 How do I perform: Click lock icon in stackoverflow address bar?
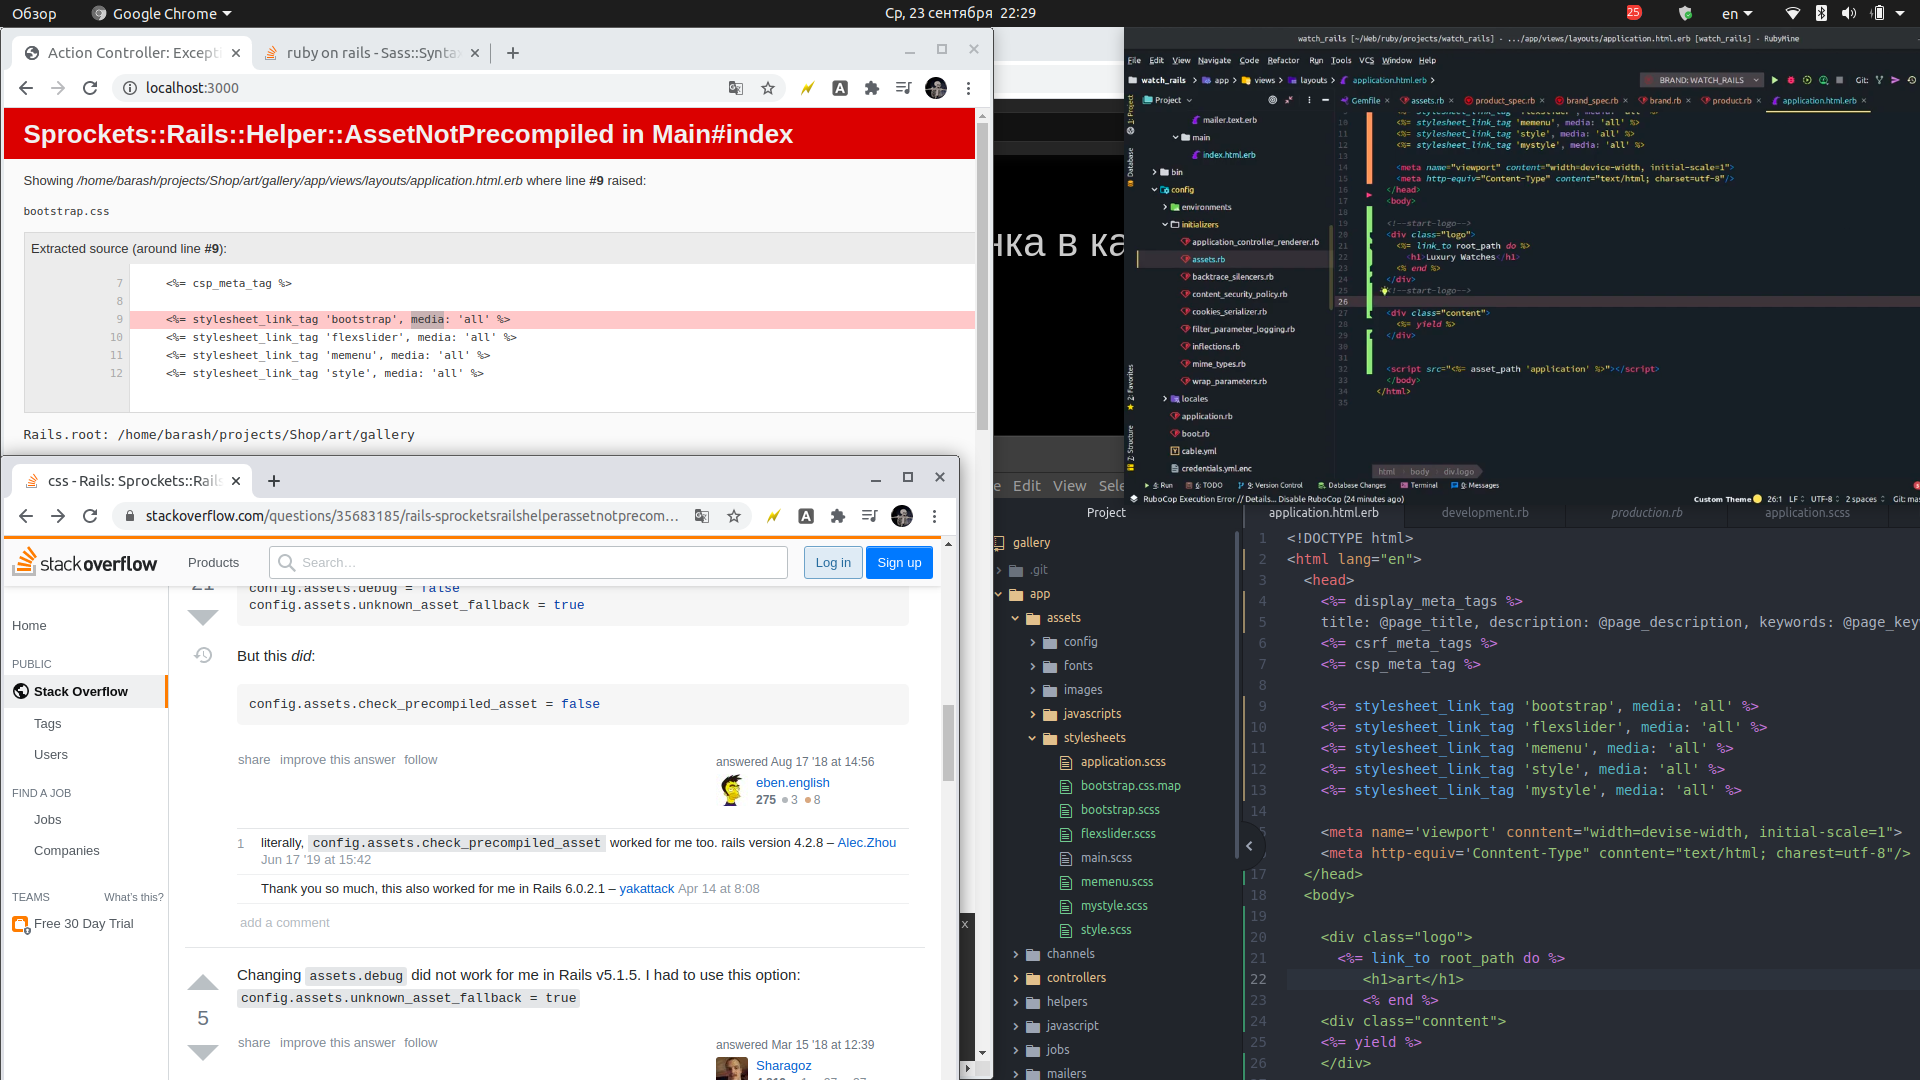(129, 516)
